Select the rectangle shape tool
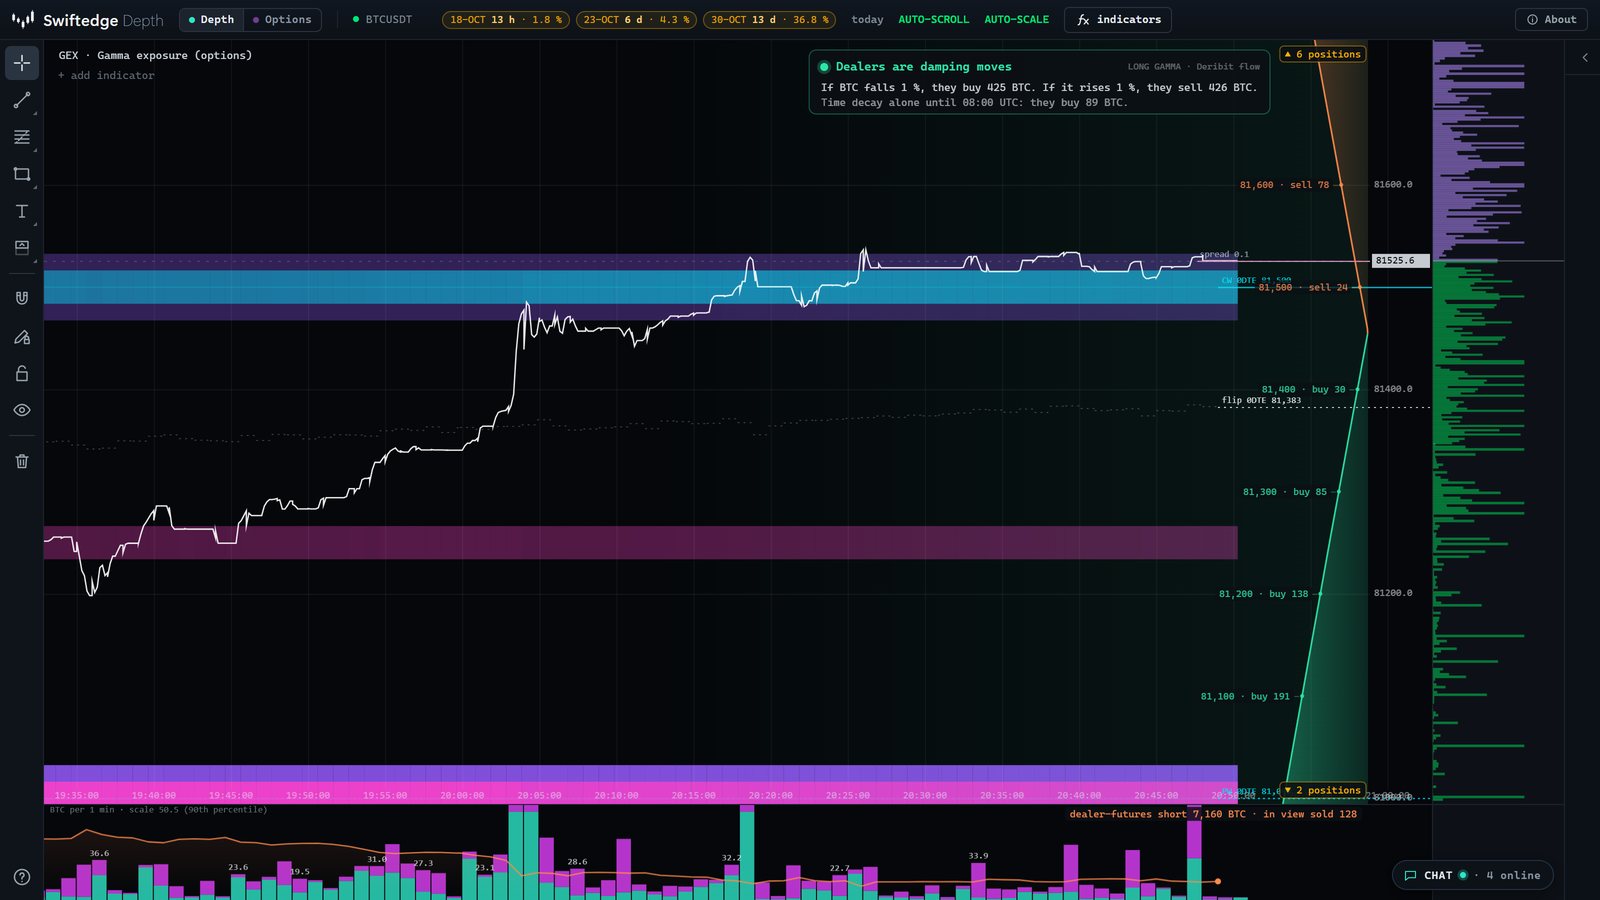 [x=22, y=174]
